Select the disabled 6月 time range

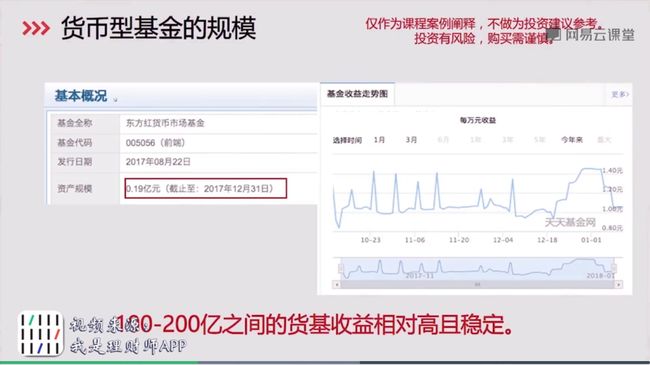click(443, 140)
